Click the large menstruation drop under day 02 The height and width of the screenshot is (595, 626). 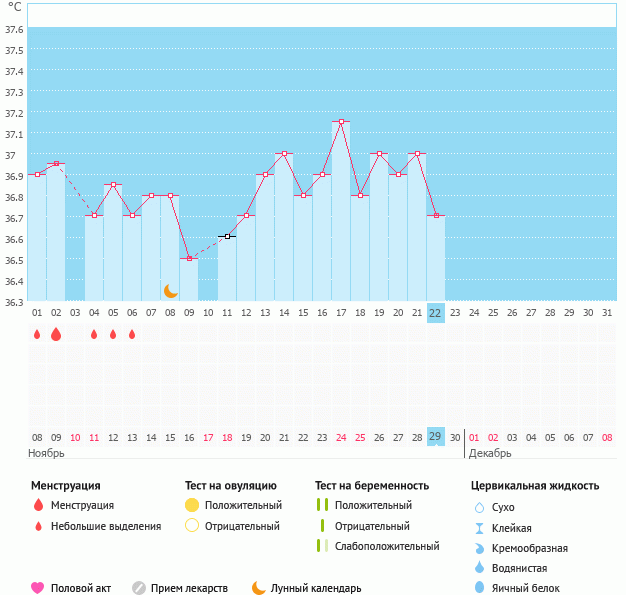[56, 334]
